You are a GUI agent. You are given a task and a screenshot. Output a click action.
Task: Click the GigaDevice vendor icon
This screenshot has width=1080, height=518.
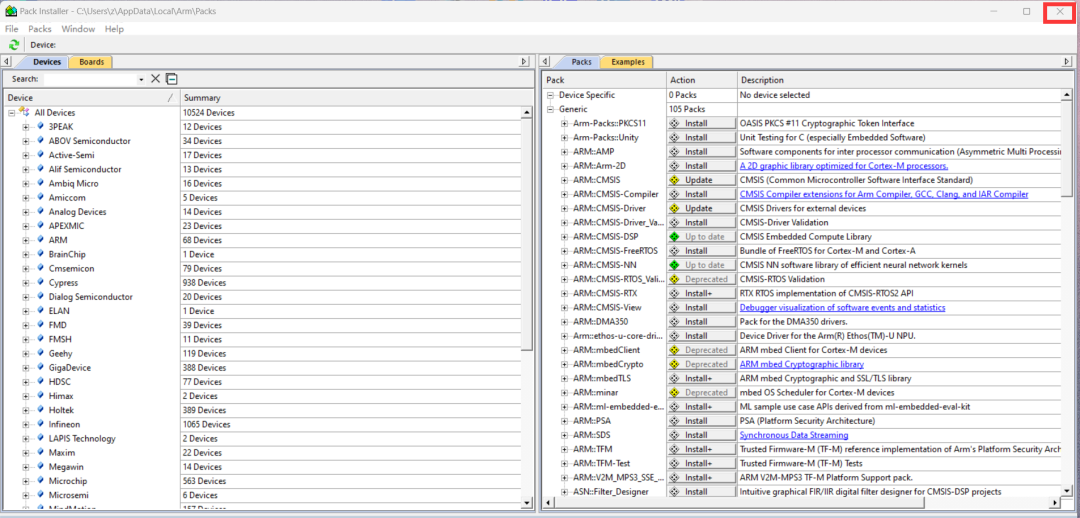tap(40, 368)
